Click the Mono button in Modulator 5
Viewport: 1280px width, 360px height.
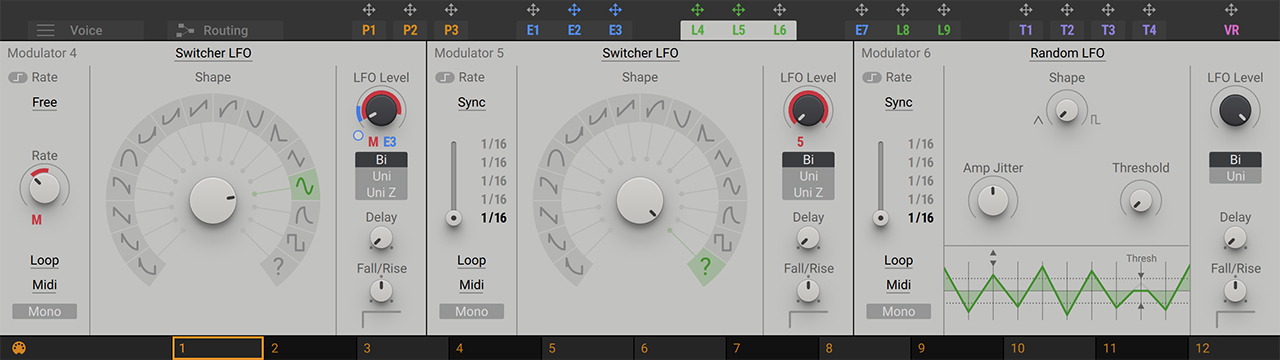(x=471, y=311)
